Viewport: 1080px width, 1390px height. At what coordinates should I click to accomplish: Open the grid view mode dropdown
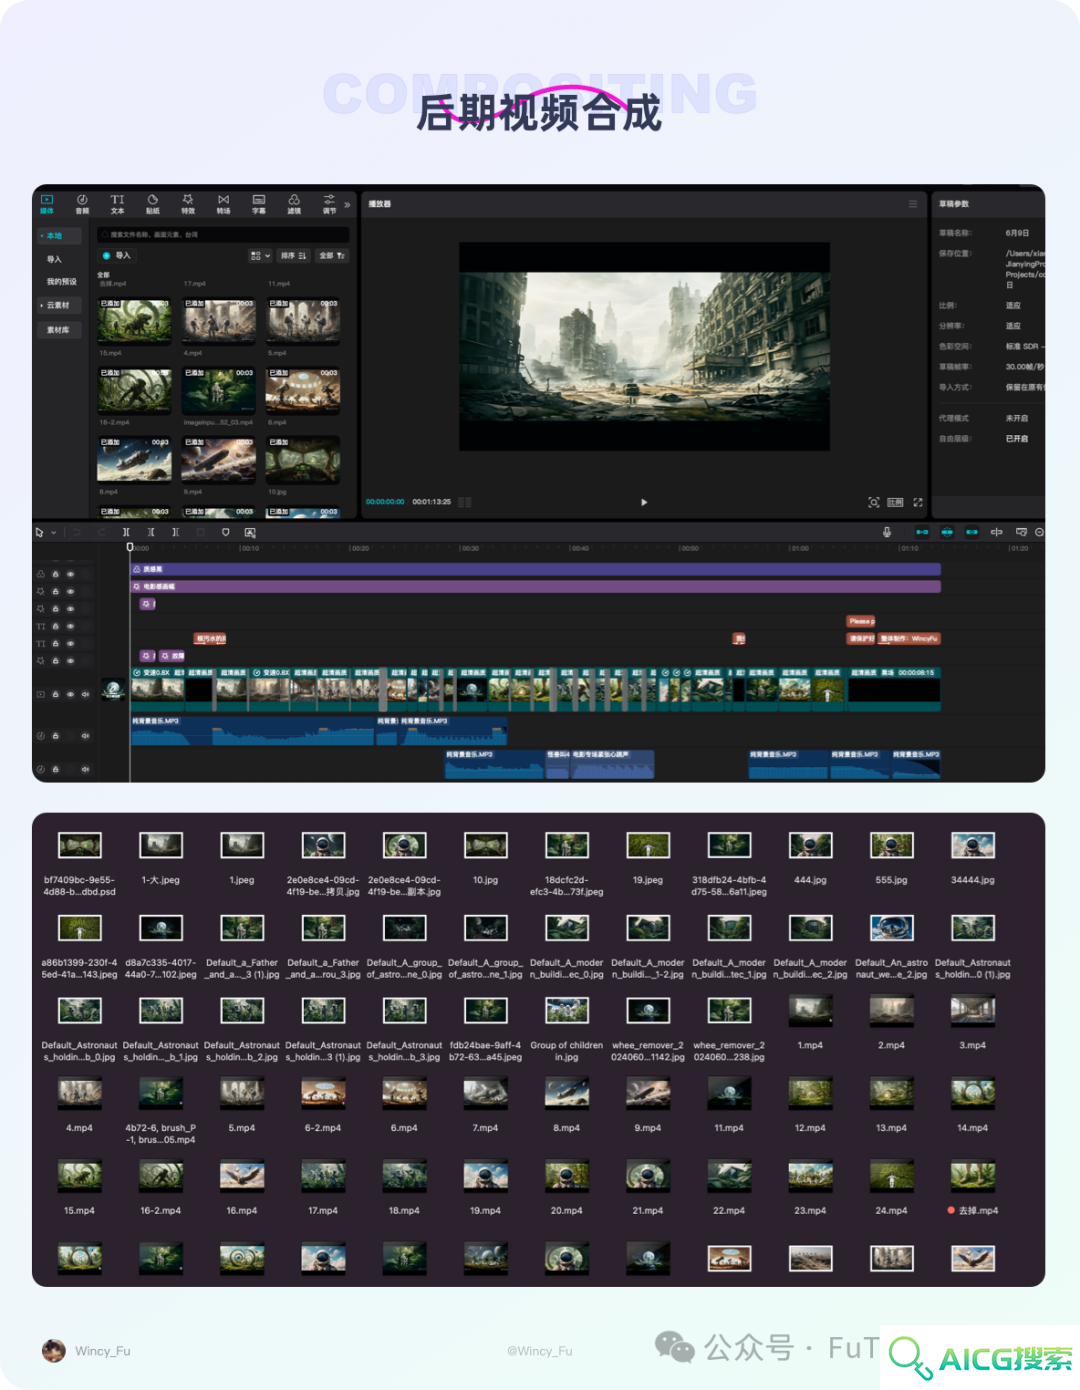coord(260,256)
